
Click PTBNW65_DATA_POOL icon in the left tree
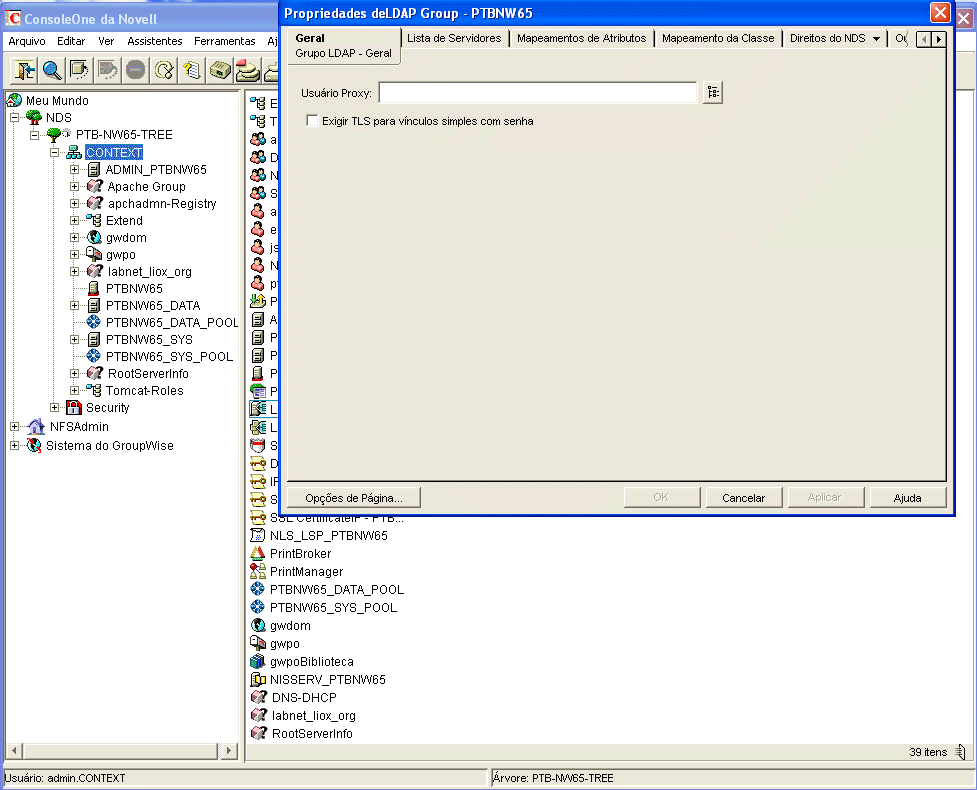coord(93,322)
